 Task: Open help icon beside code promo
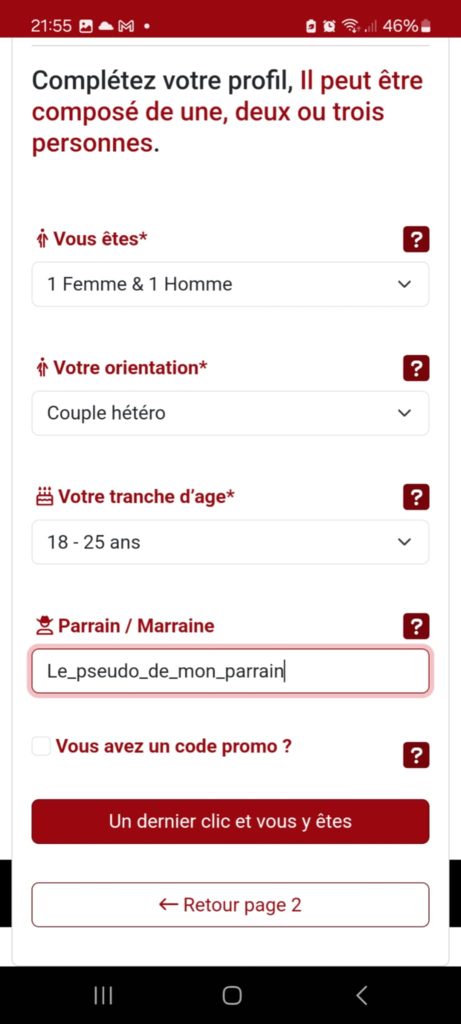(416, 756)
